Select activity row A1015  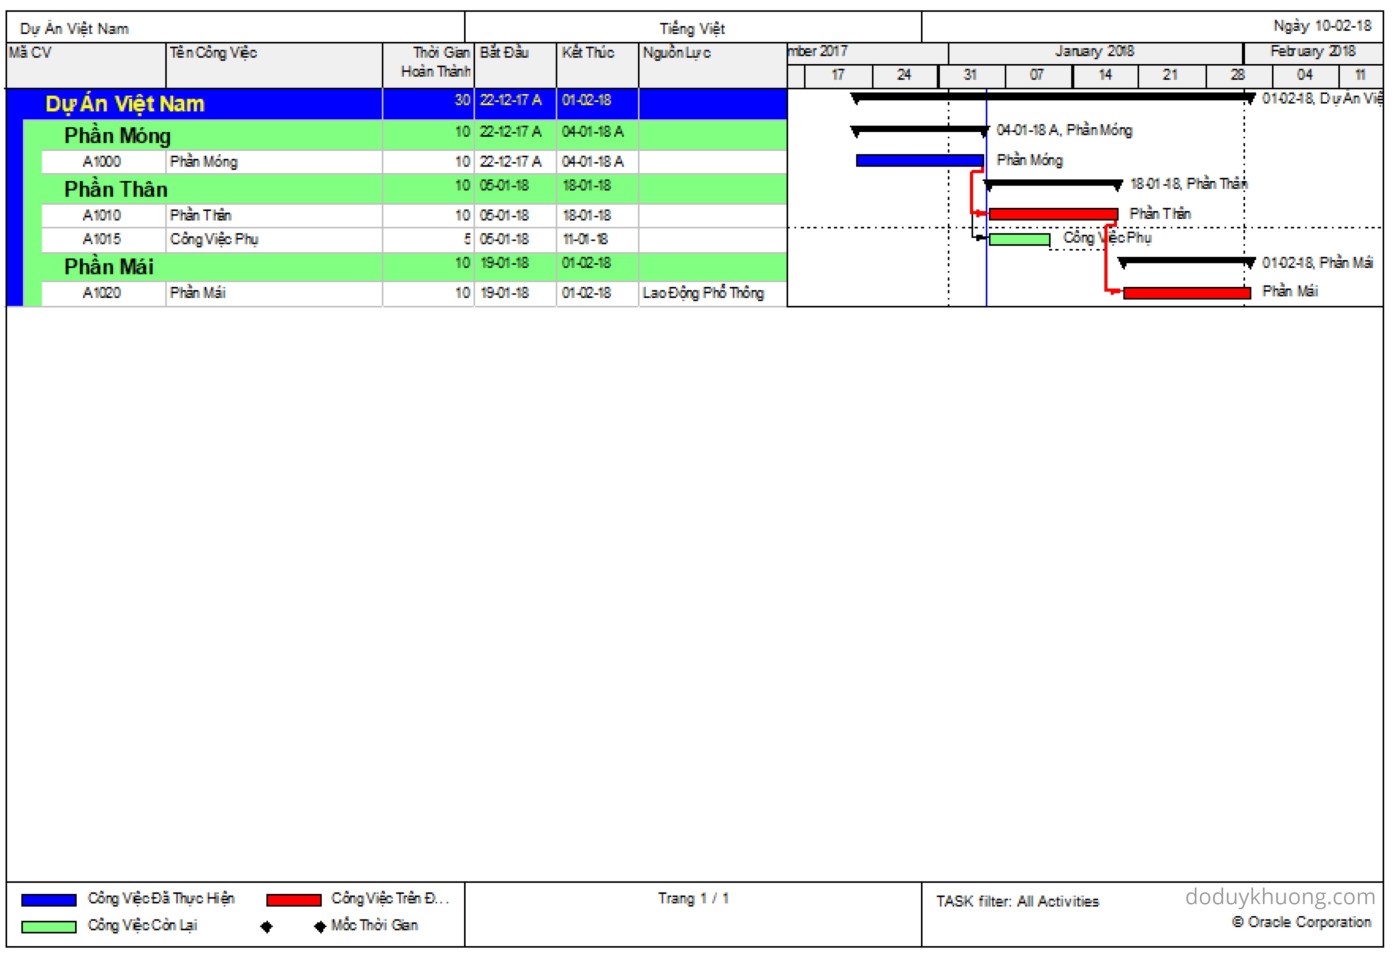102,240
